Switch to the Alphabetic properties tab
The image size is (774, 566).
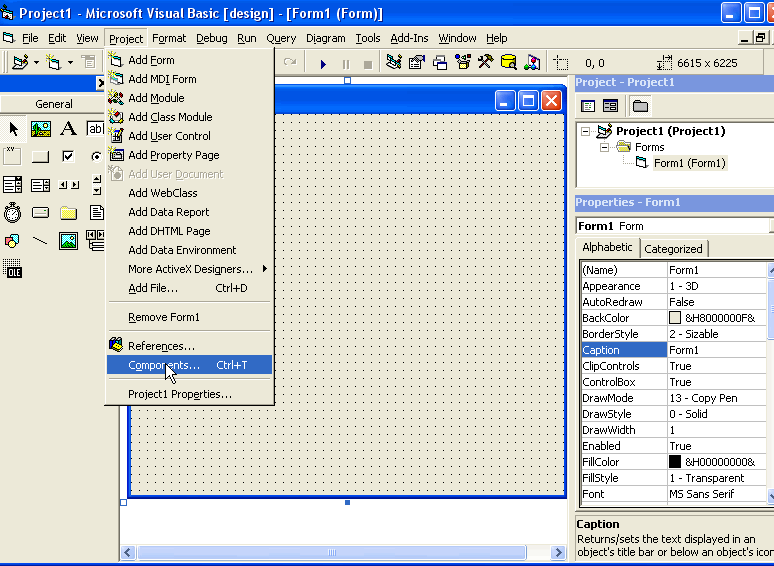coord(607,247)
